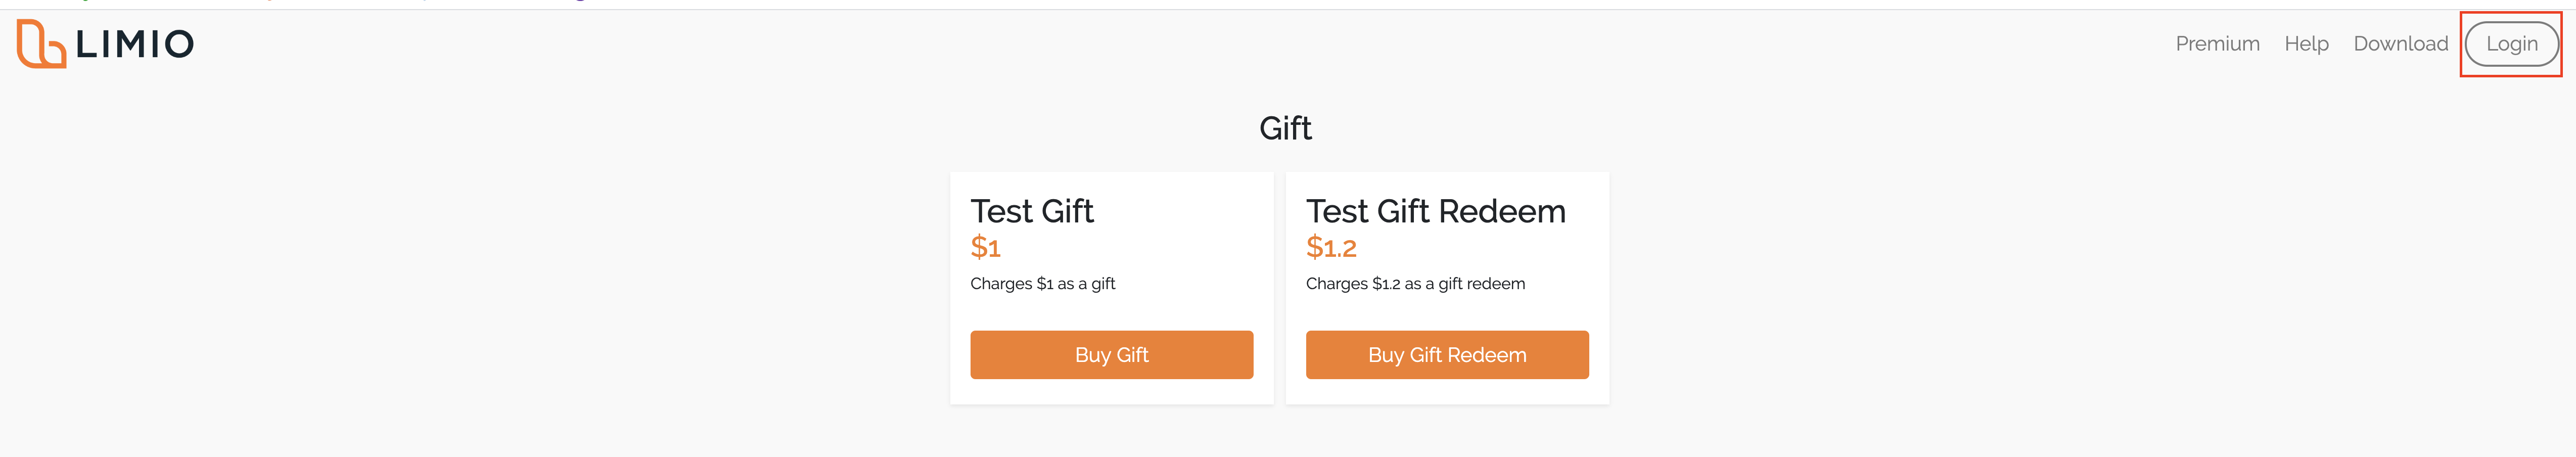Open the Premium page
Image resolution: width=2576 pixels, height=457 pixels.
point(2217,44)
